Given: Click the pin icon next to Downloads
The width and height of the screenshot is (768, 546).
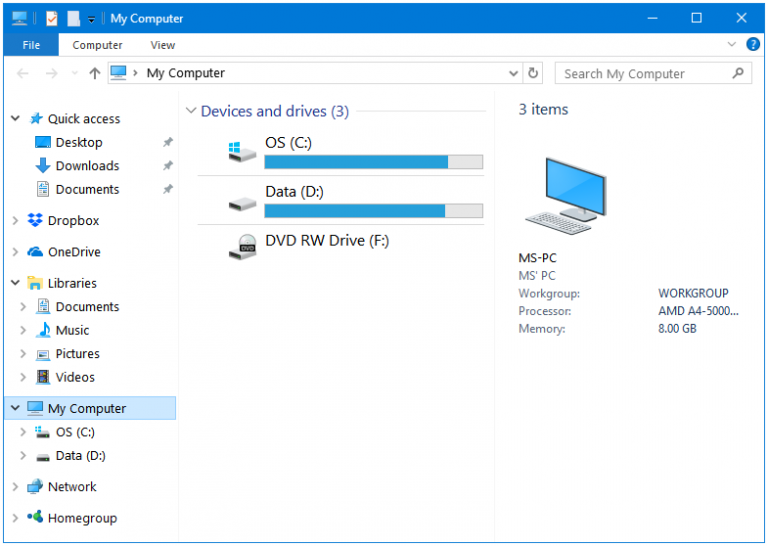Looking at the screenshot, I should pyautogui.click(x=168, y=166).
